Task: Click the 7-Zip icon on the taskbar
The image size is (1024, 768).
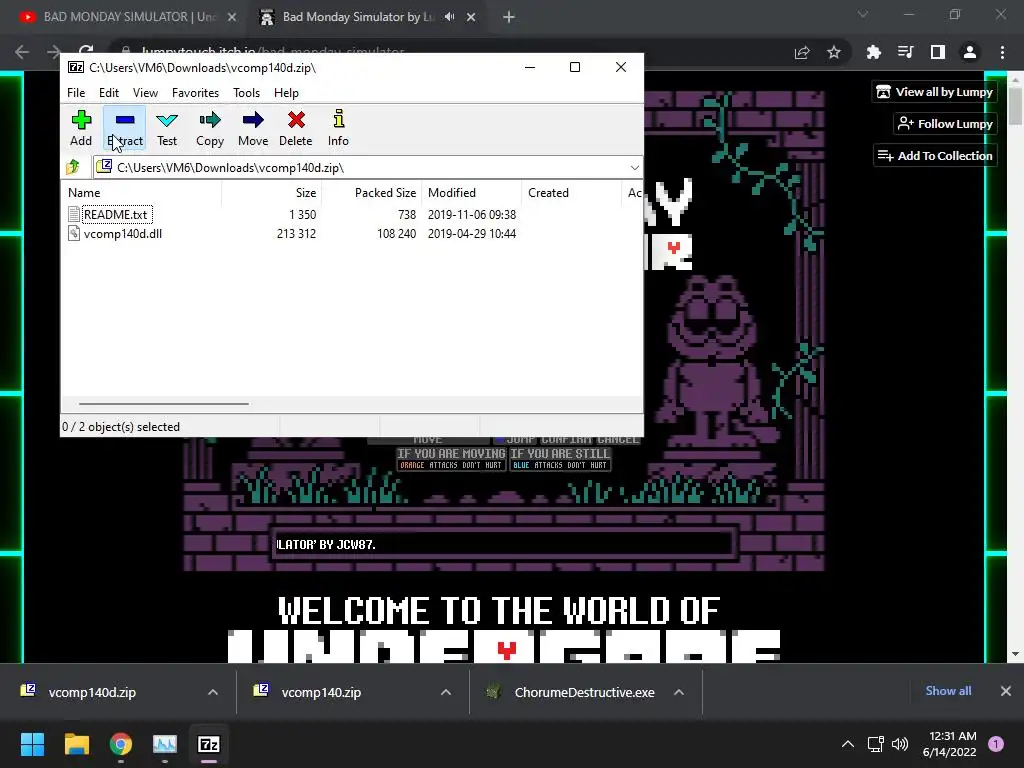Action: click(209, 744)
